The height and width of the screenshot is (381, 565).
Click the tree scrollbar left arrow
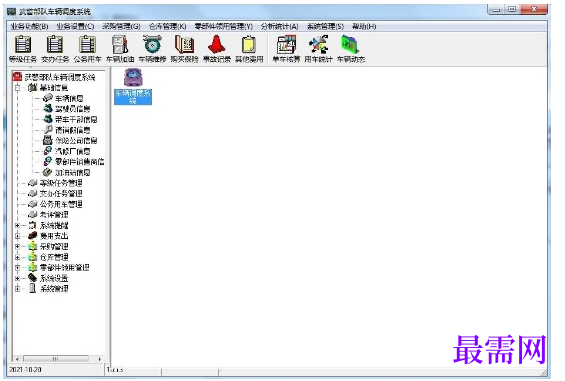[x=17, y=359]
